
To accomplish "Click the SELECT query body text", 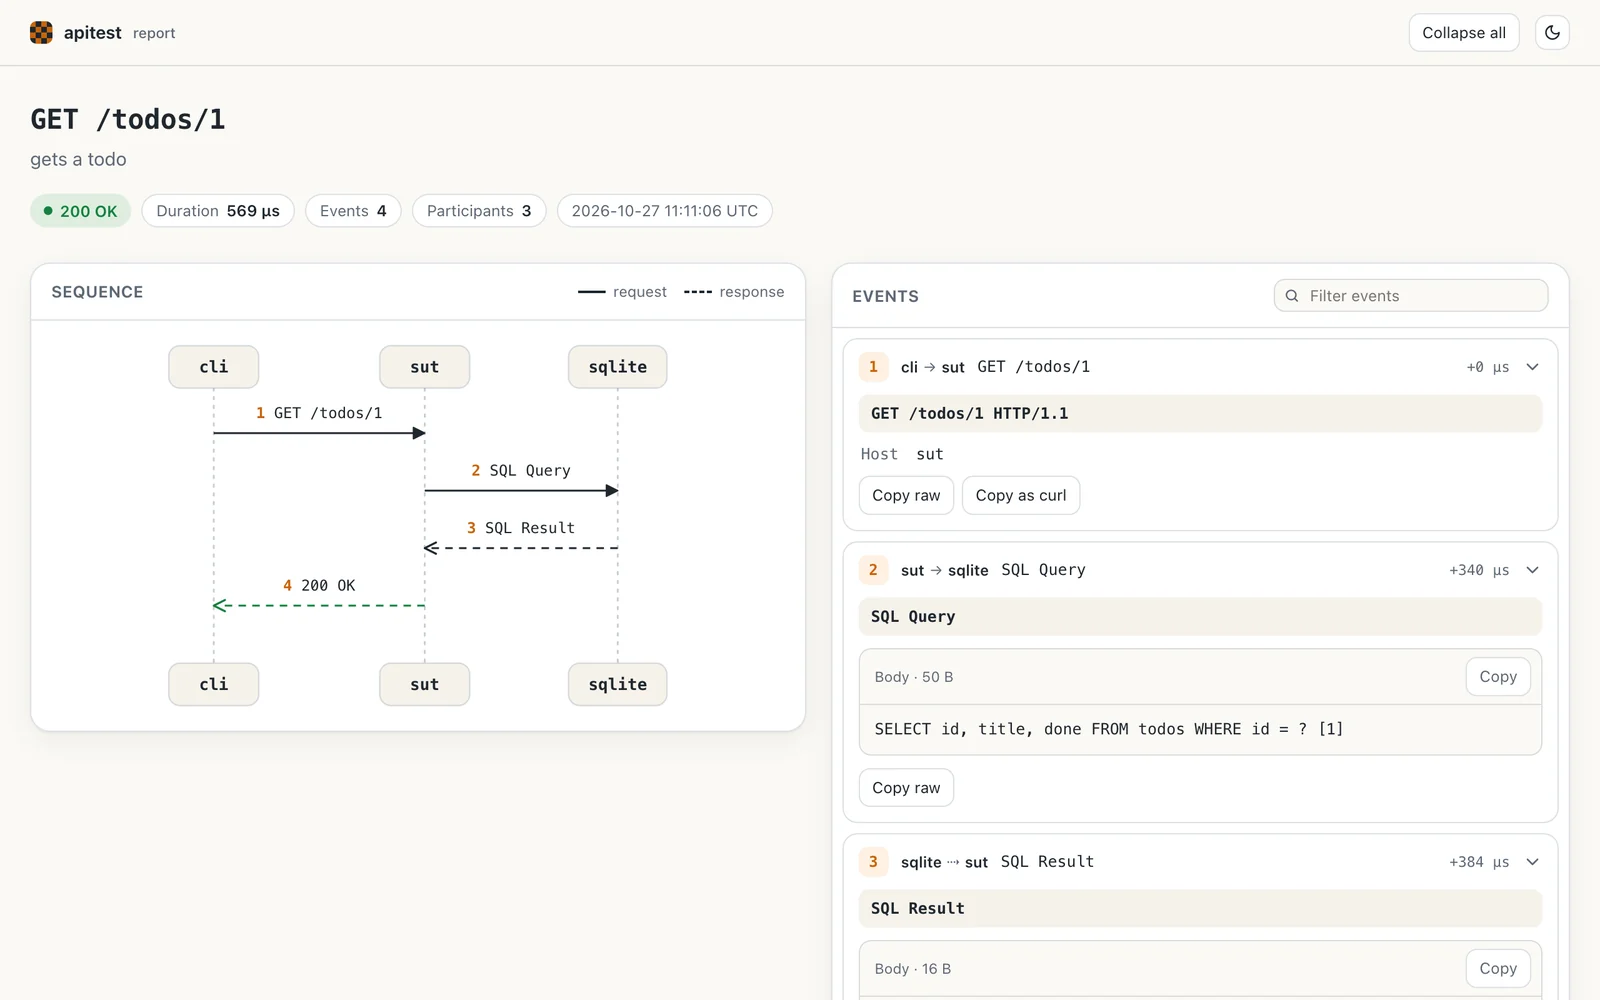I will (x=1109, y=729).
